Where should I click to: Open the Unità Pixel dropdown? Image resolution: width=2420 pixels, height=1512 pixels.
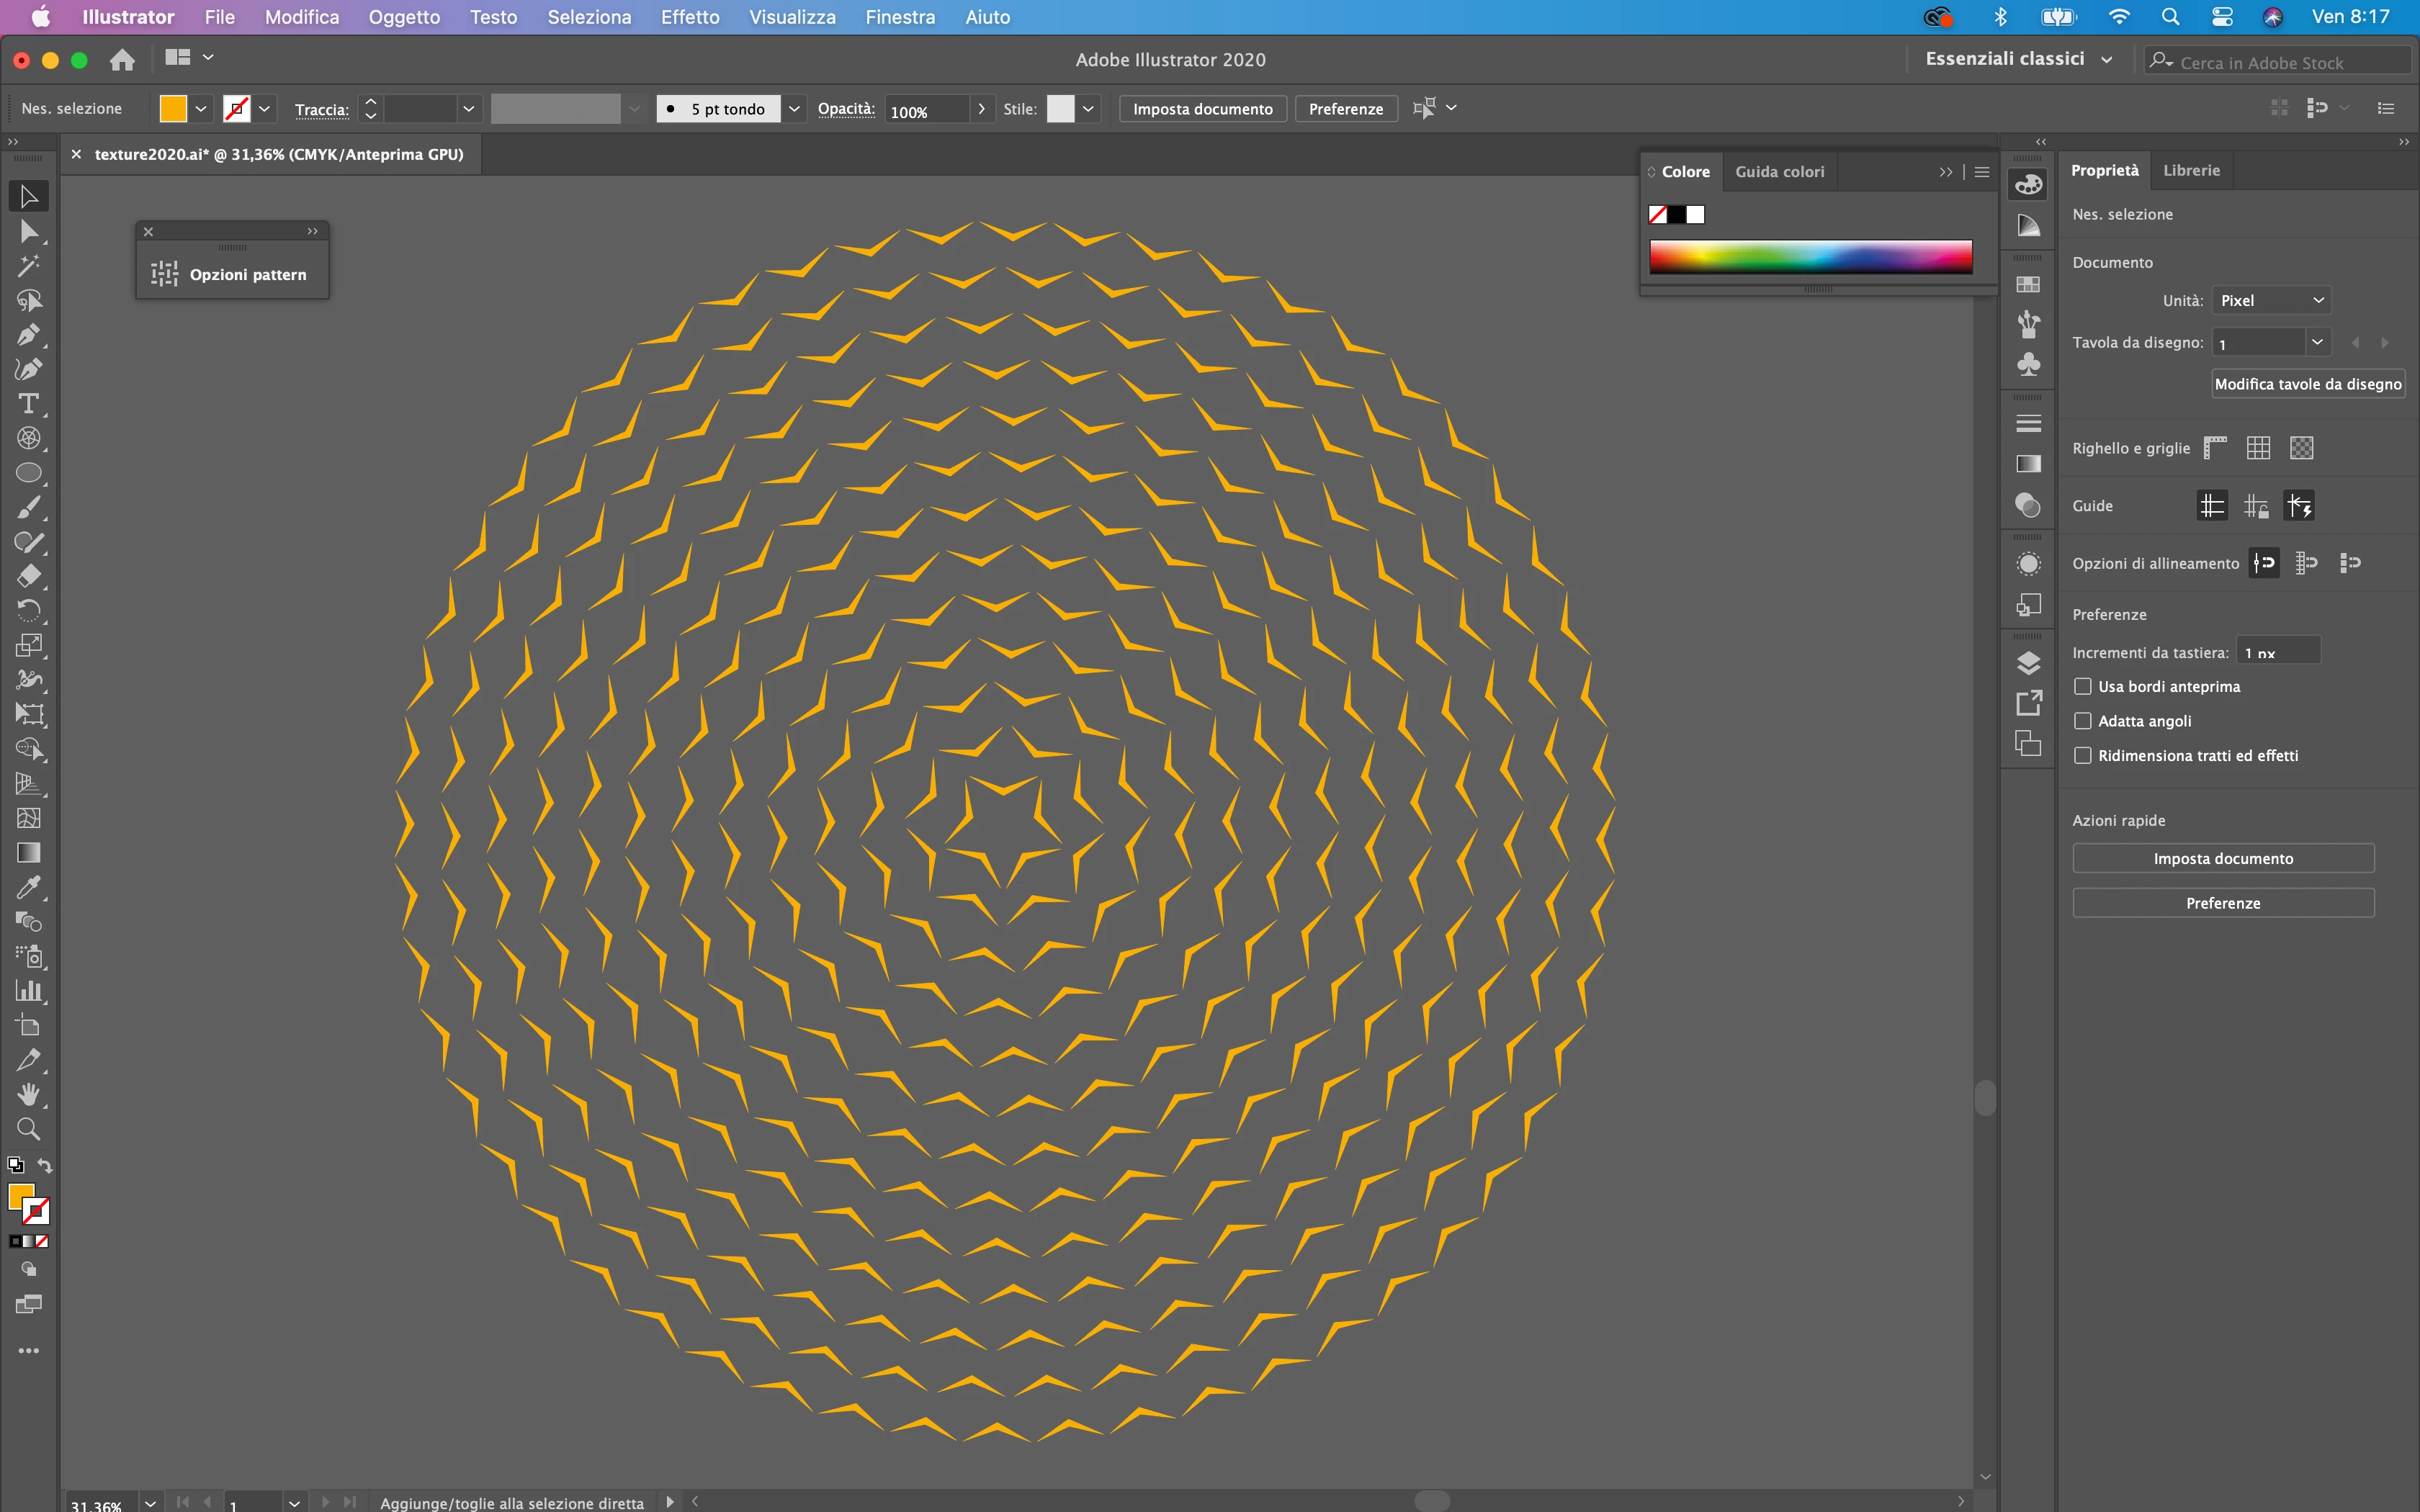click(2271, 300)
